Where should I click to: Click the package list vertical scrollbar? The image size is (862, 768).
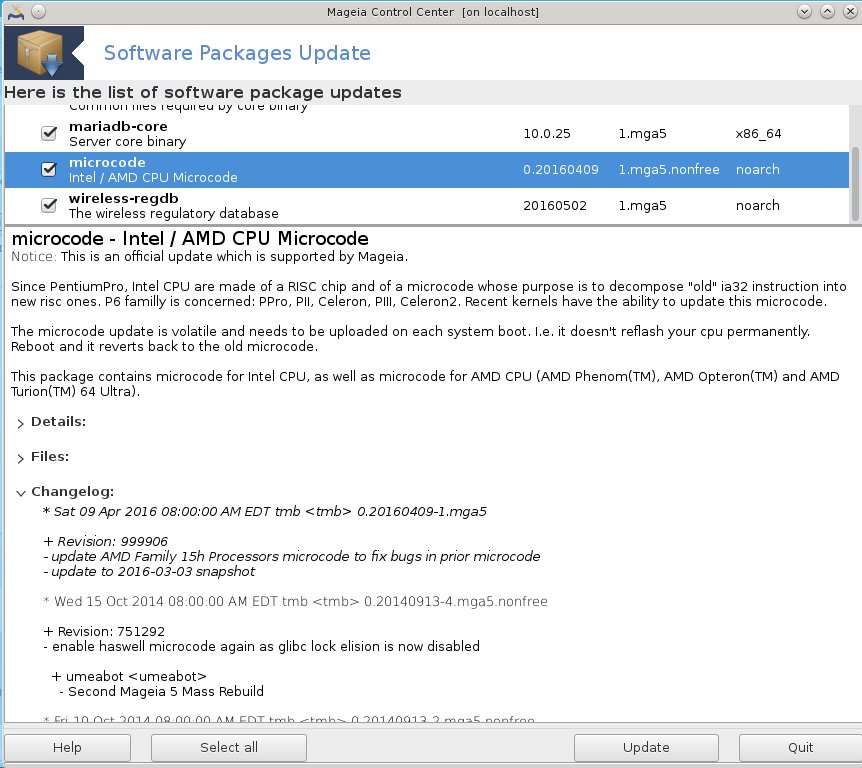(x=855, y=183)
